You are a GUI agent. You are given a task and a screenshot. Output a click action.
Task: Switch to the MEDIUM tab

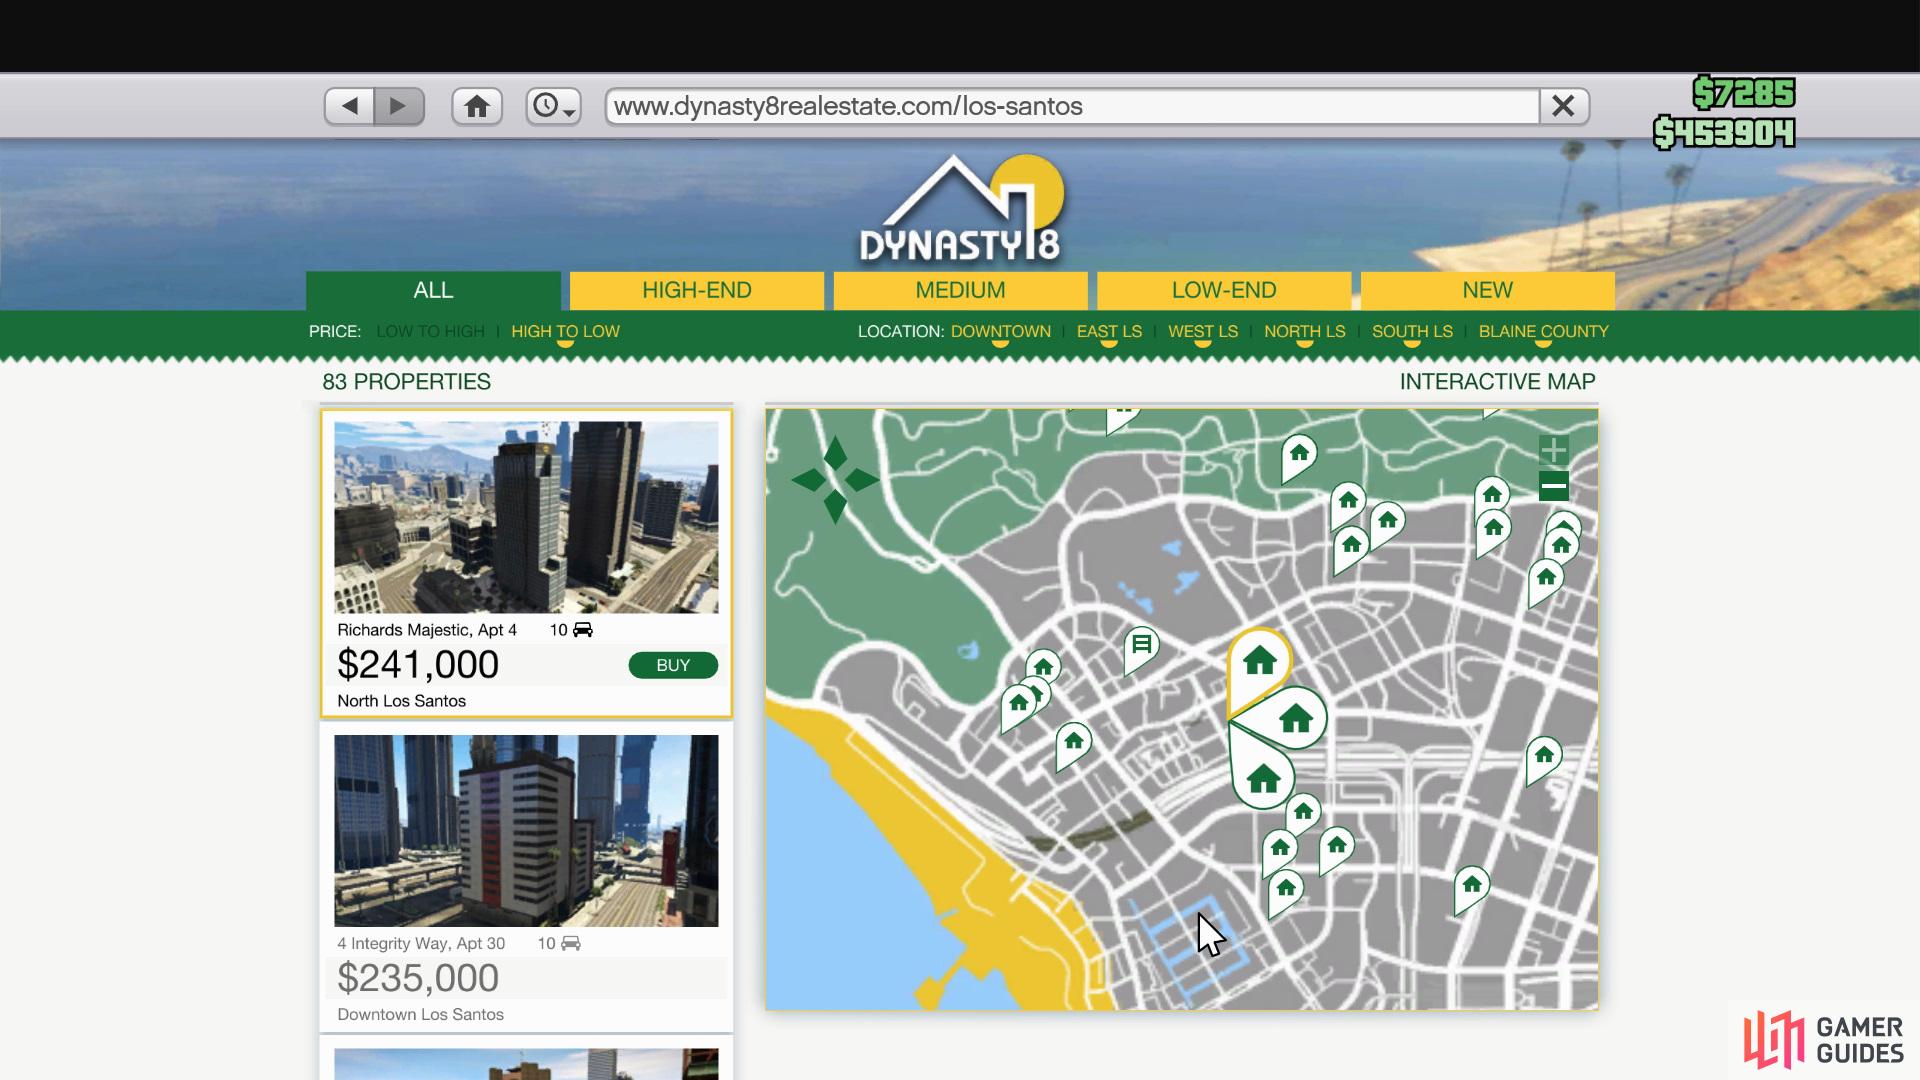tap(960, 290)
